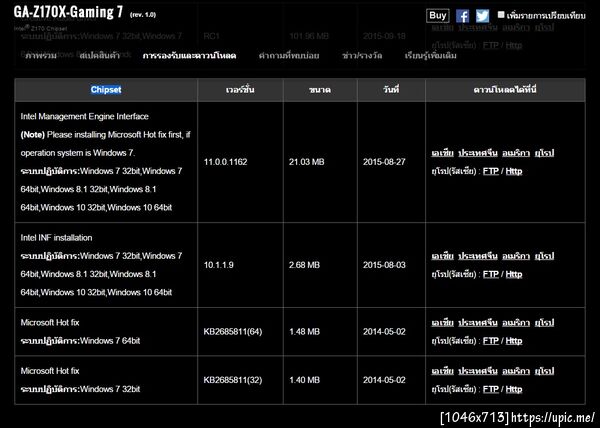Image resolution: width=600 pixels, height=428 pixels.
Task: Click the highlighted Chipset column header
Action: 106,90
